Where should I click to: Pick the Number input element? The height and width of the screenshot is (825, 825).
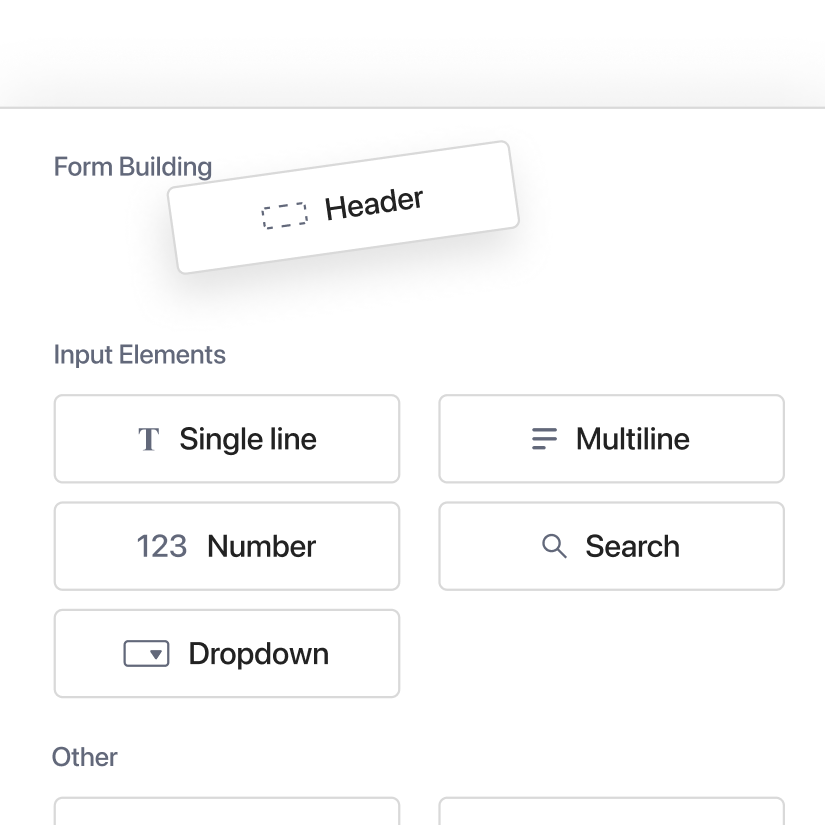[227, 546]
